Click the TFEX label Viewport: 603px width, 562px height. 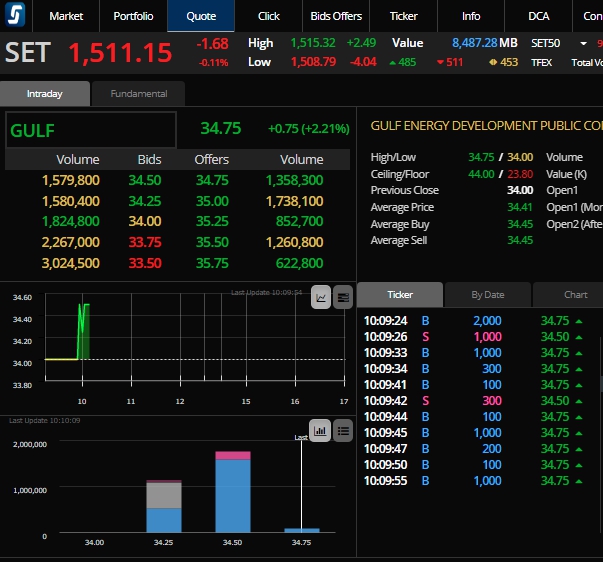541,62
